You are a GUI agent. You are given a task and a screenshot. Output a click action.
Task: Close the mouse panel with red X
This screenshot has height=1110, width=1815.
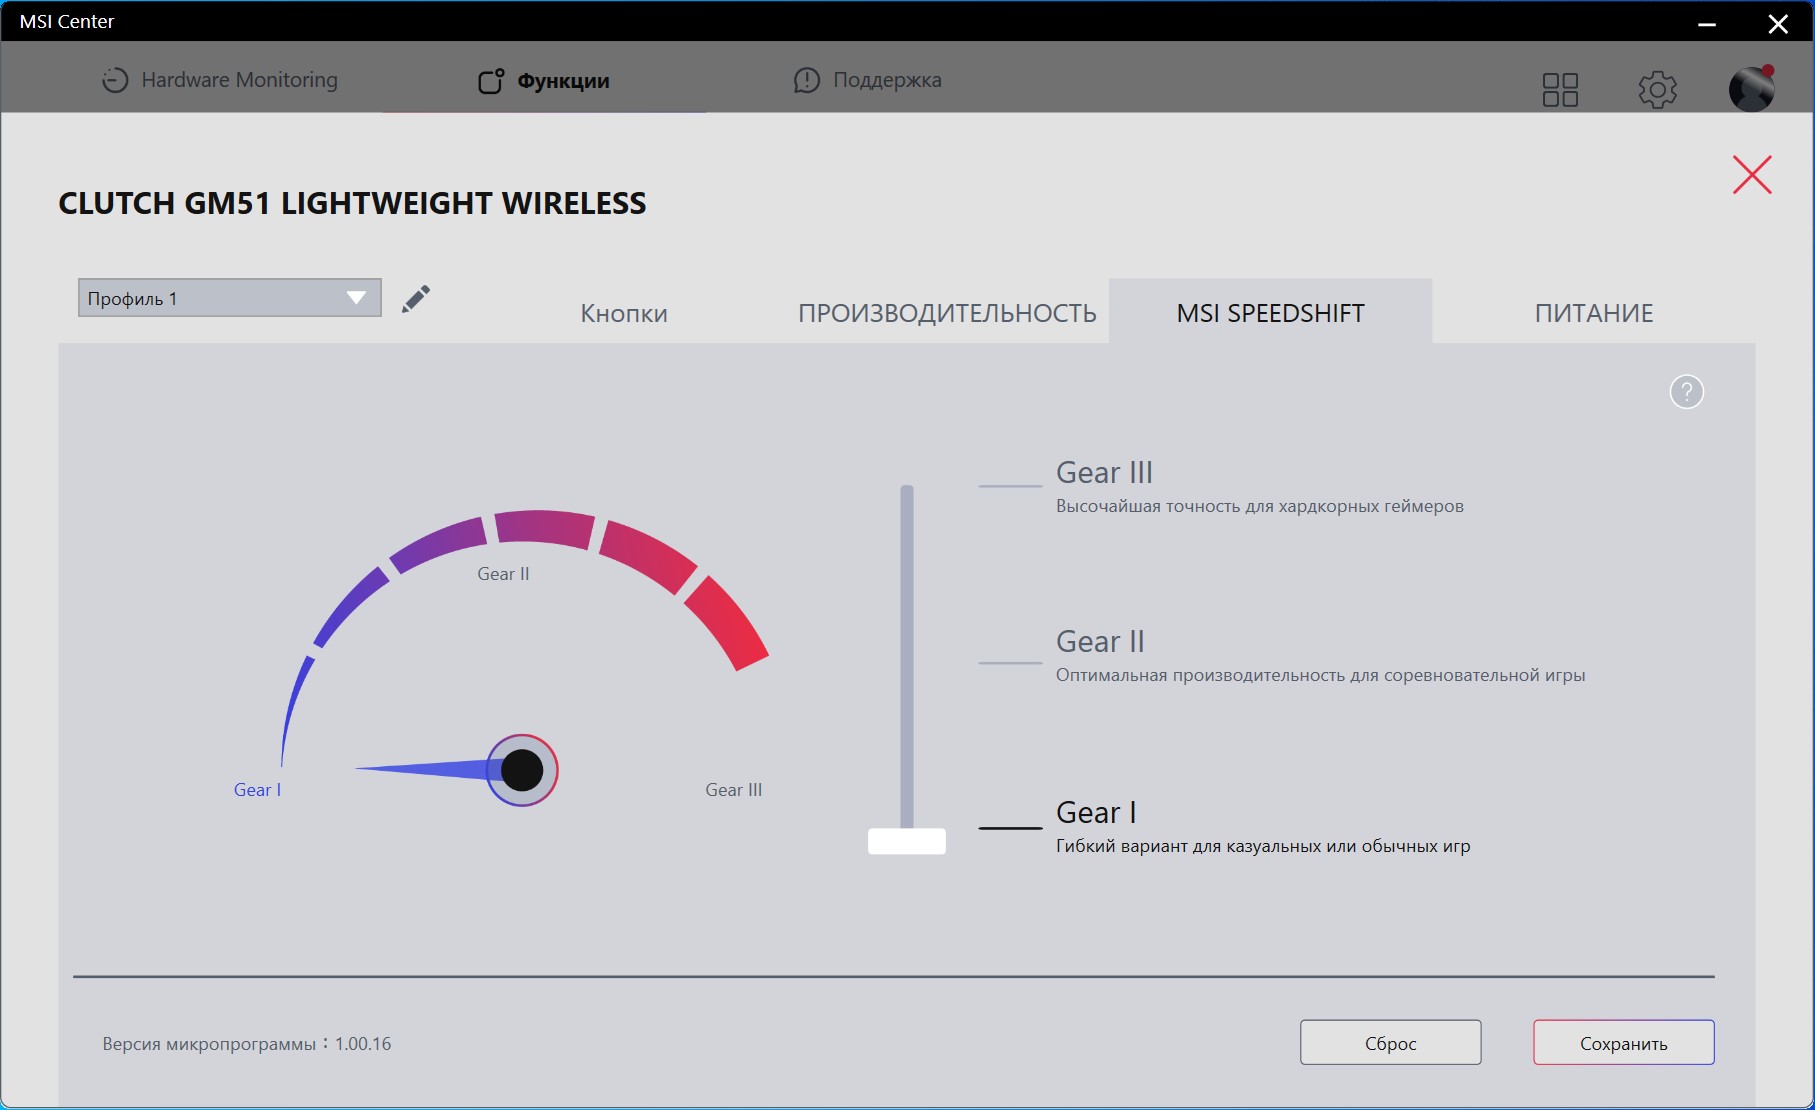(1752, 175)
